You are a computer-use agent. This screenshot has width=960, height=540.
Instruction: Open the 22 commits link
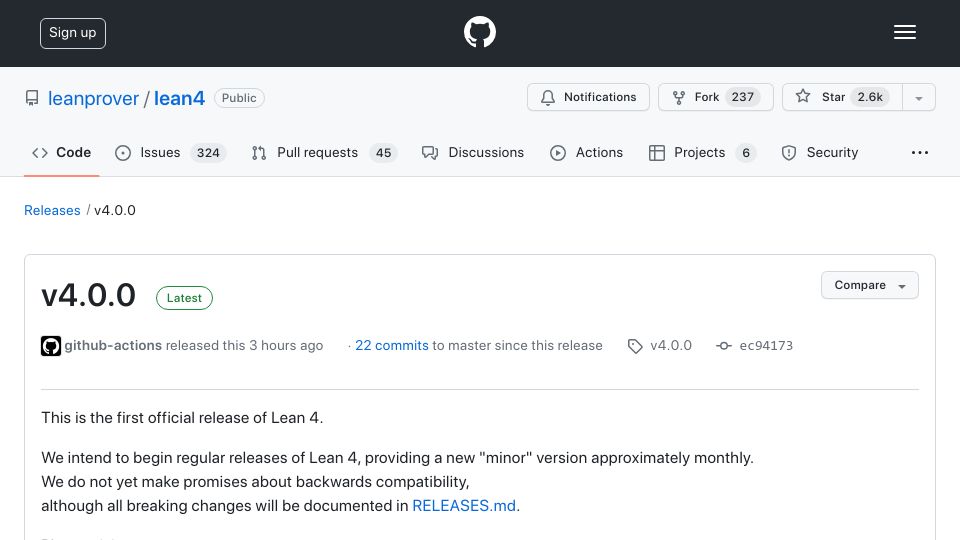click(392, 345)
